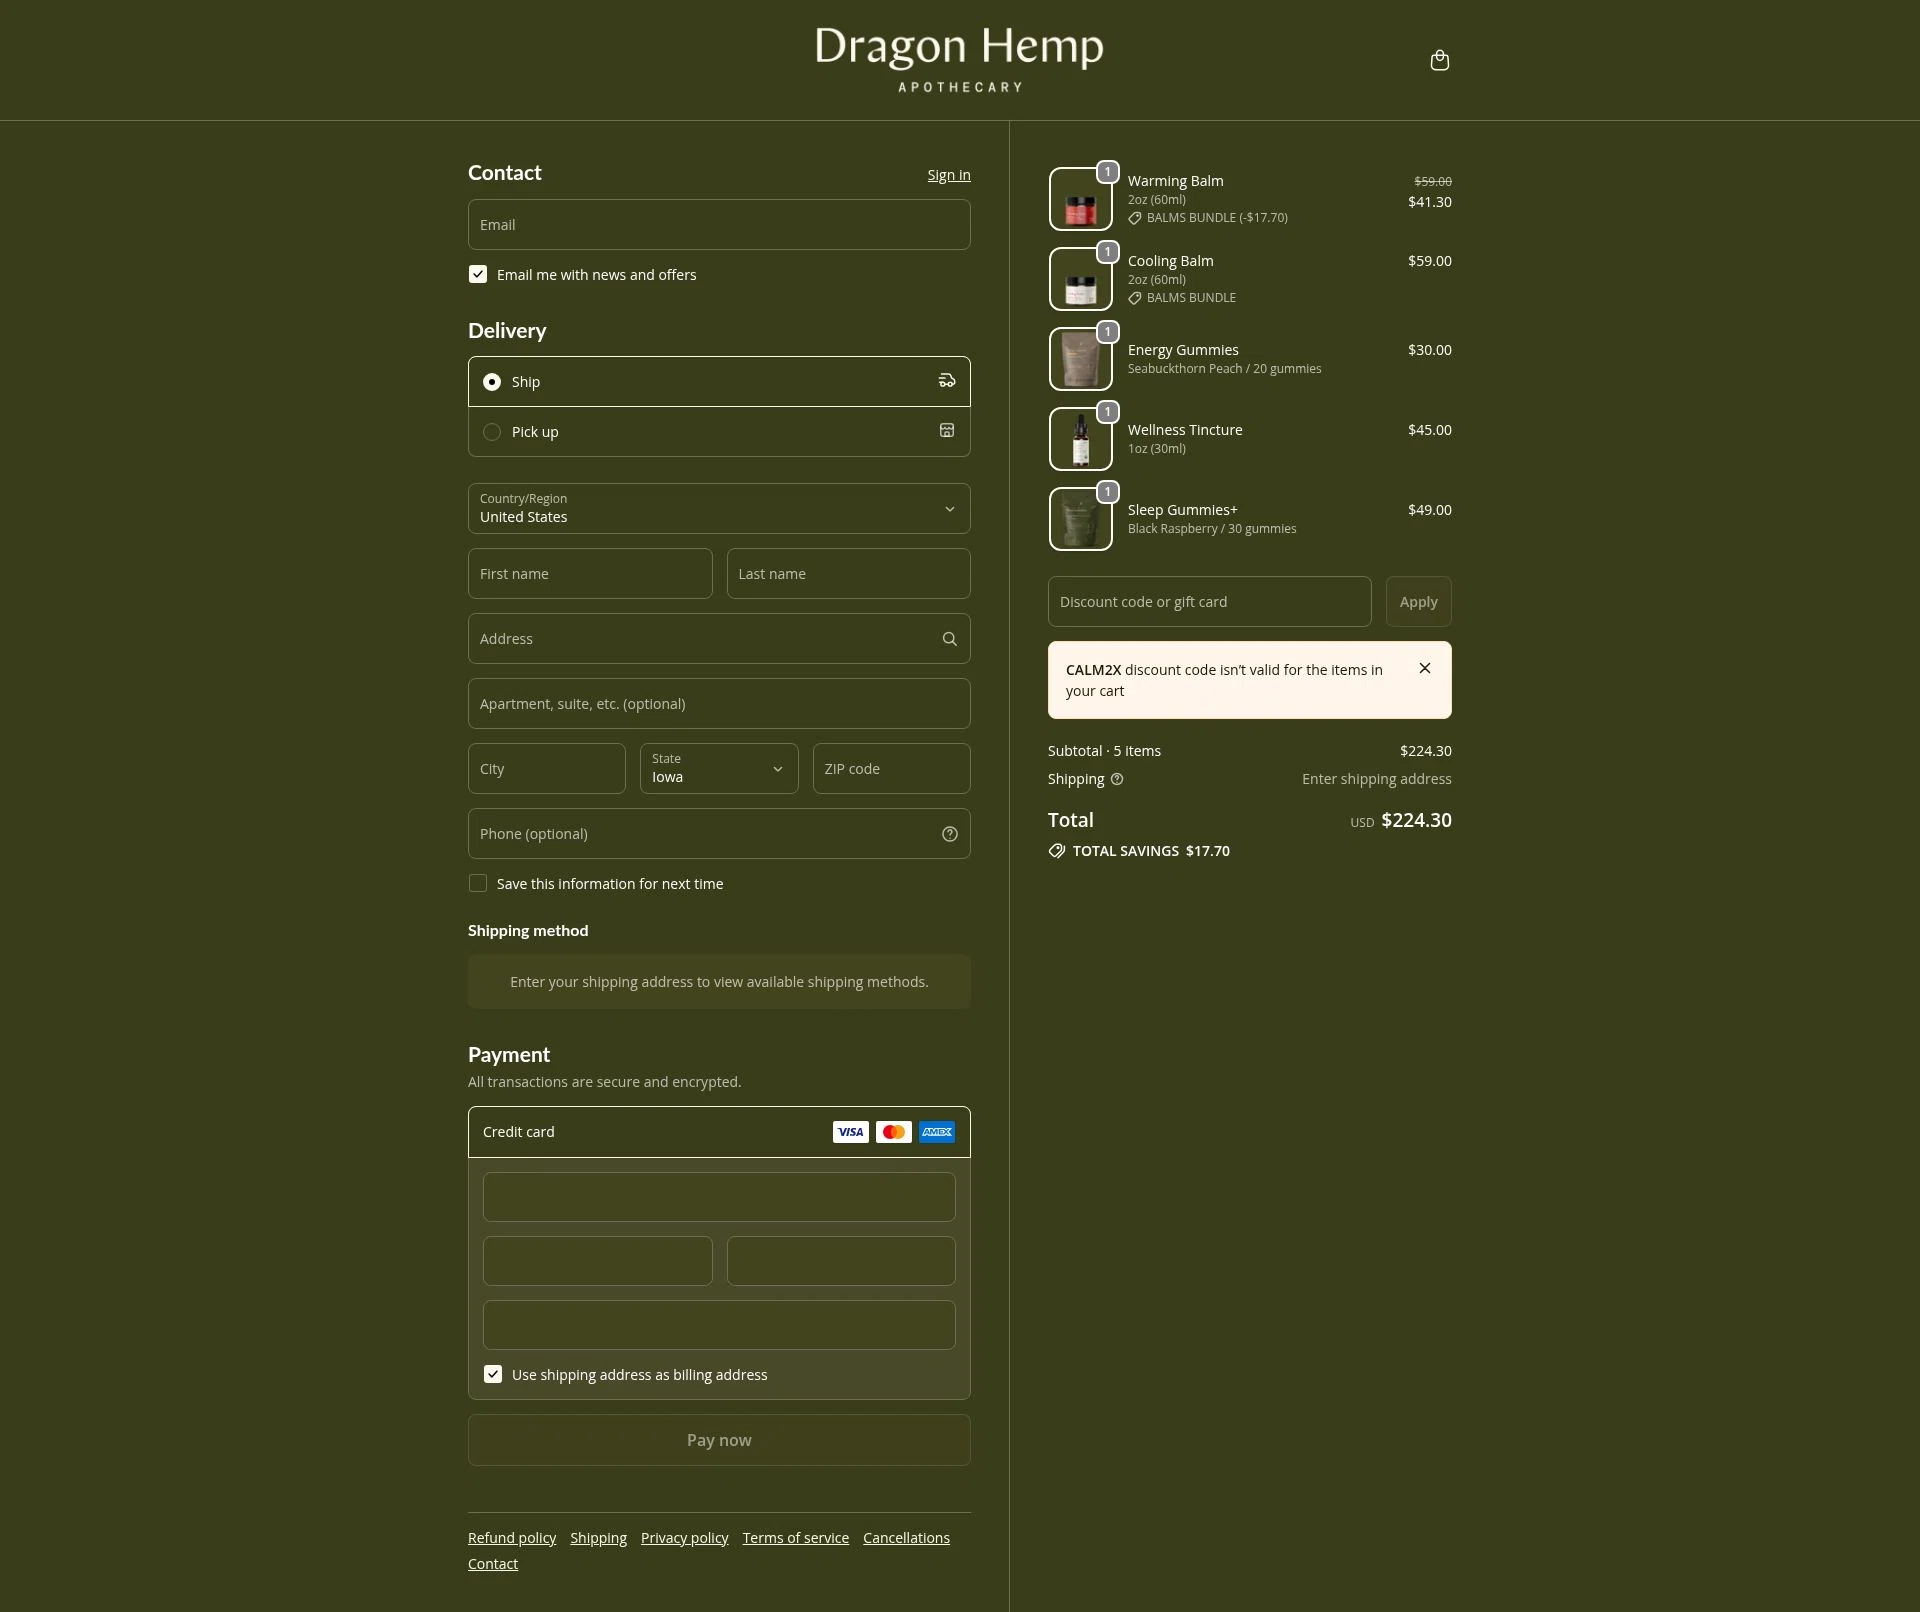This screenshot has height=1612, width=1920.
Task: Click the phone number help icon
Action: (949, 833)
